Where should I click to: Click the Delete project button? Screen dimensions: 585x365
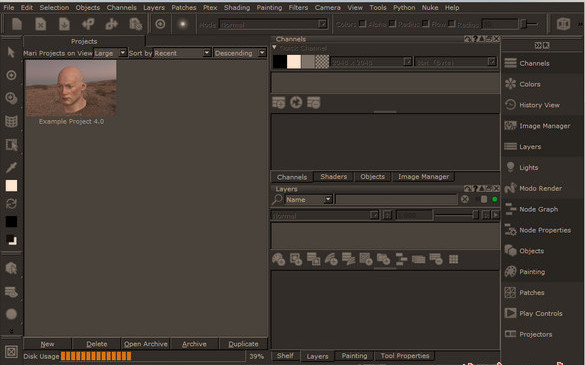97,344
